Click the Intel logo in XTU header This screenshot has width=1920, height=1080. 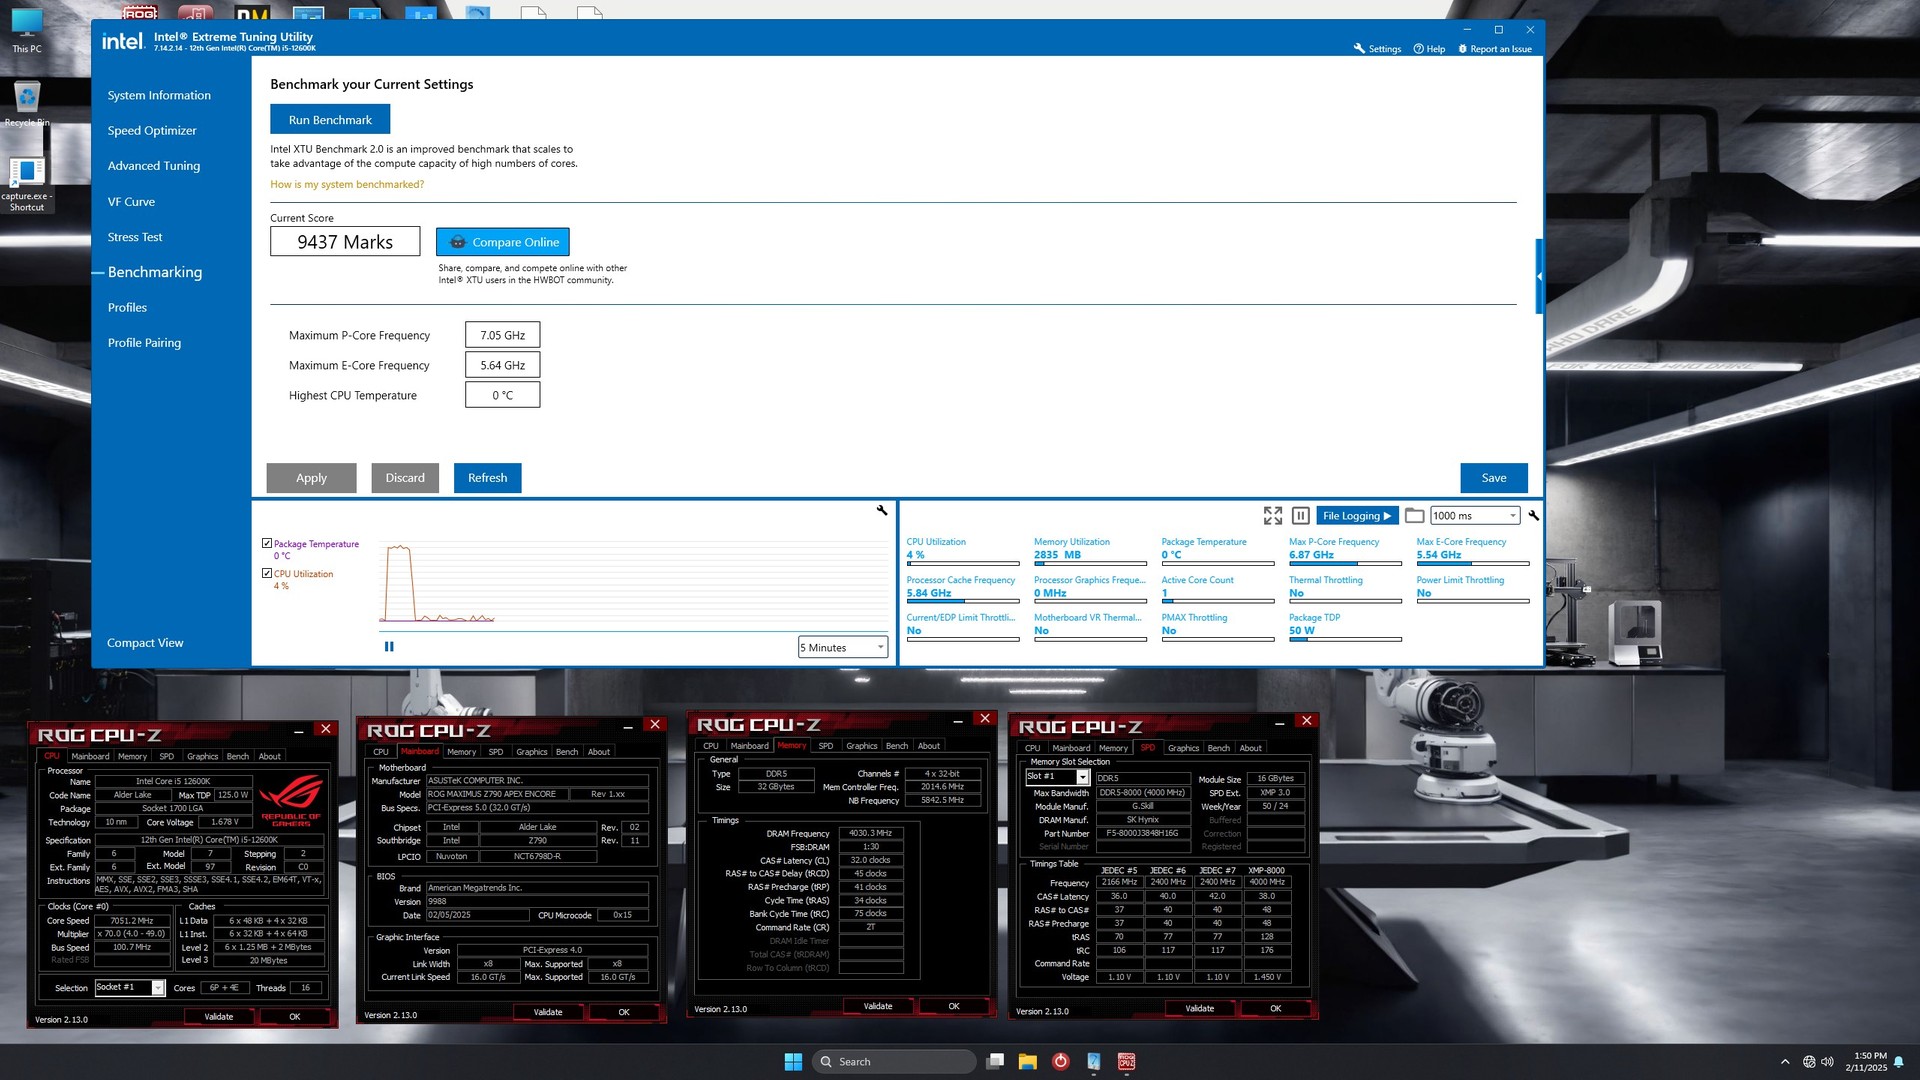[123, 41]
